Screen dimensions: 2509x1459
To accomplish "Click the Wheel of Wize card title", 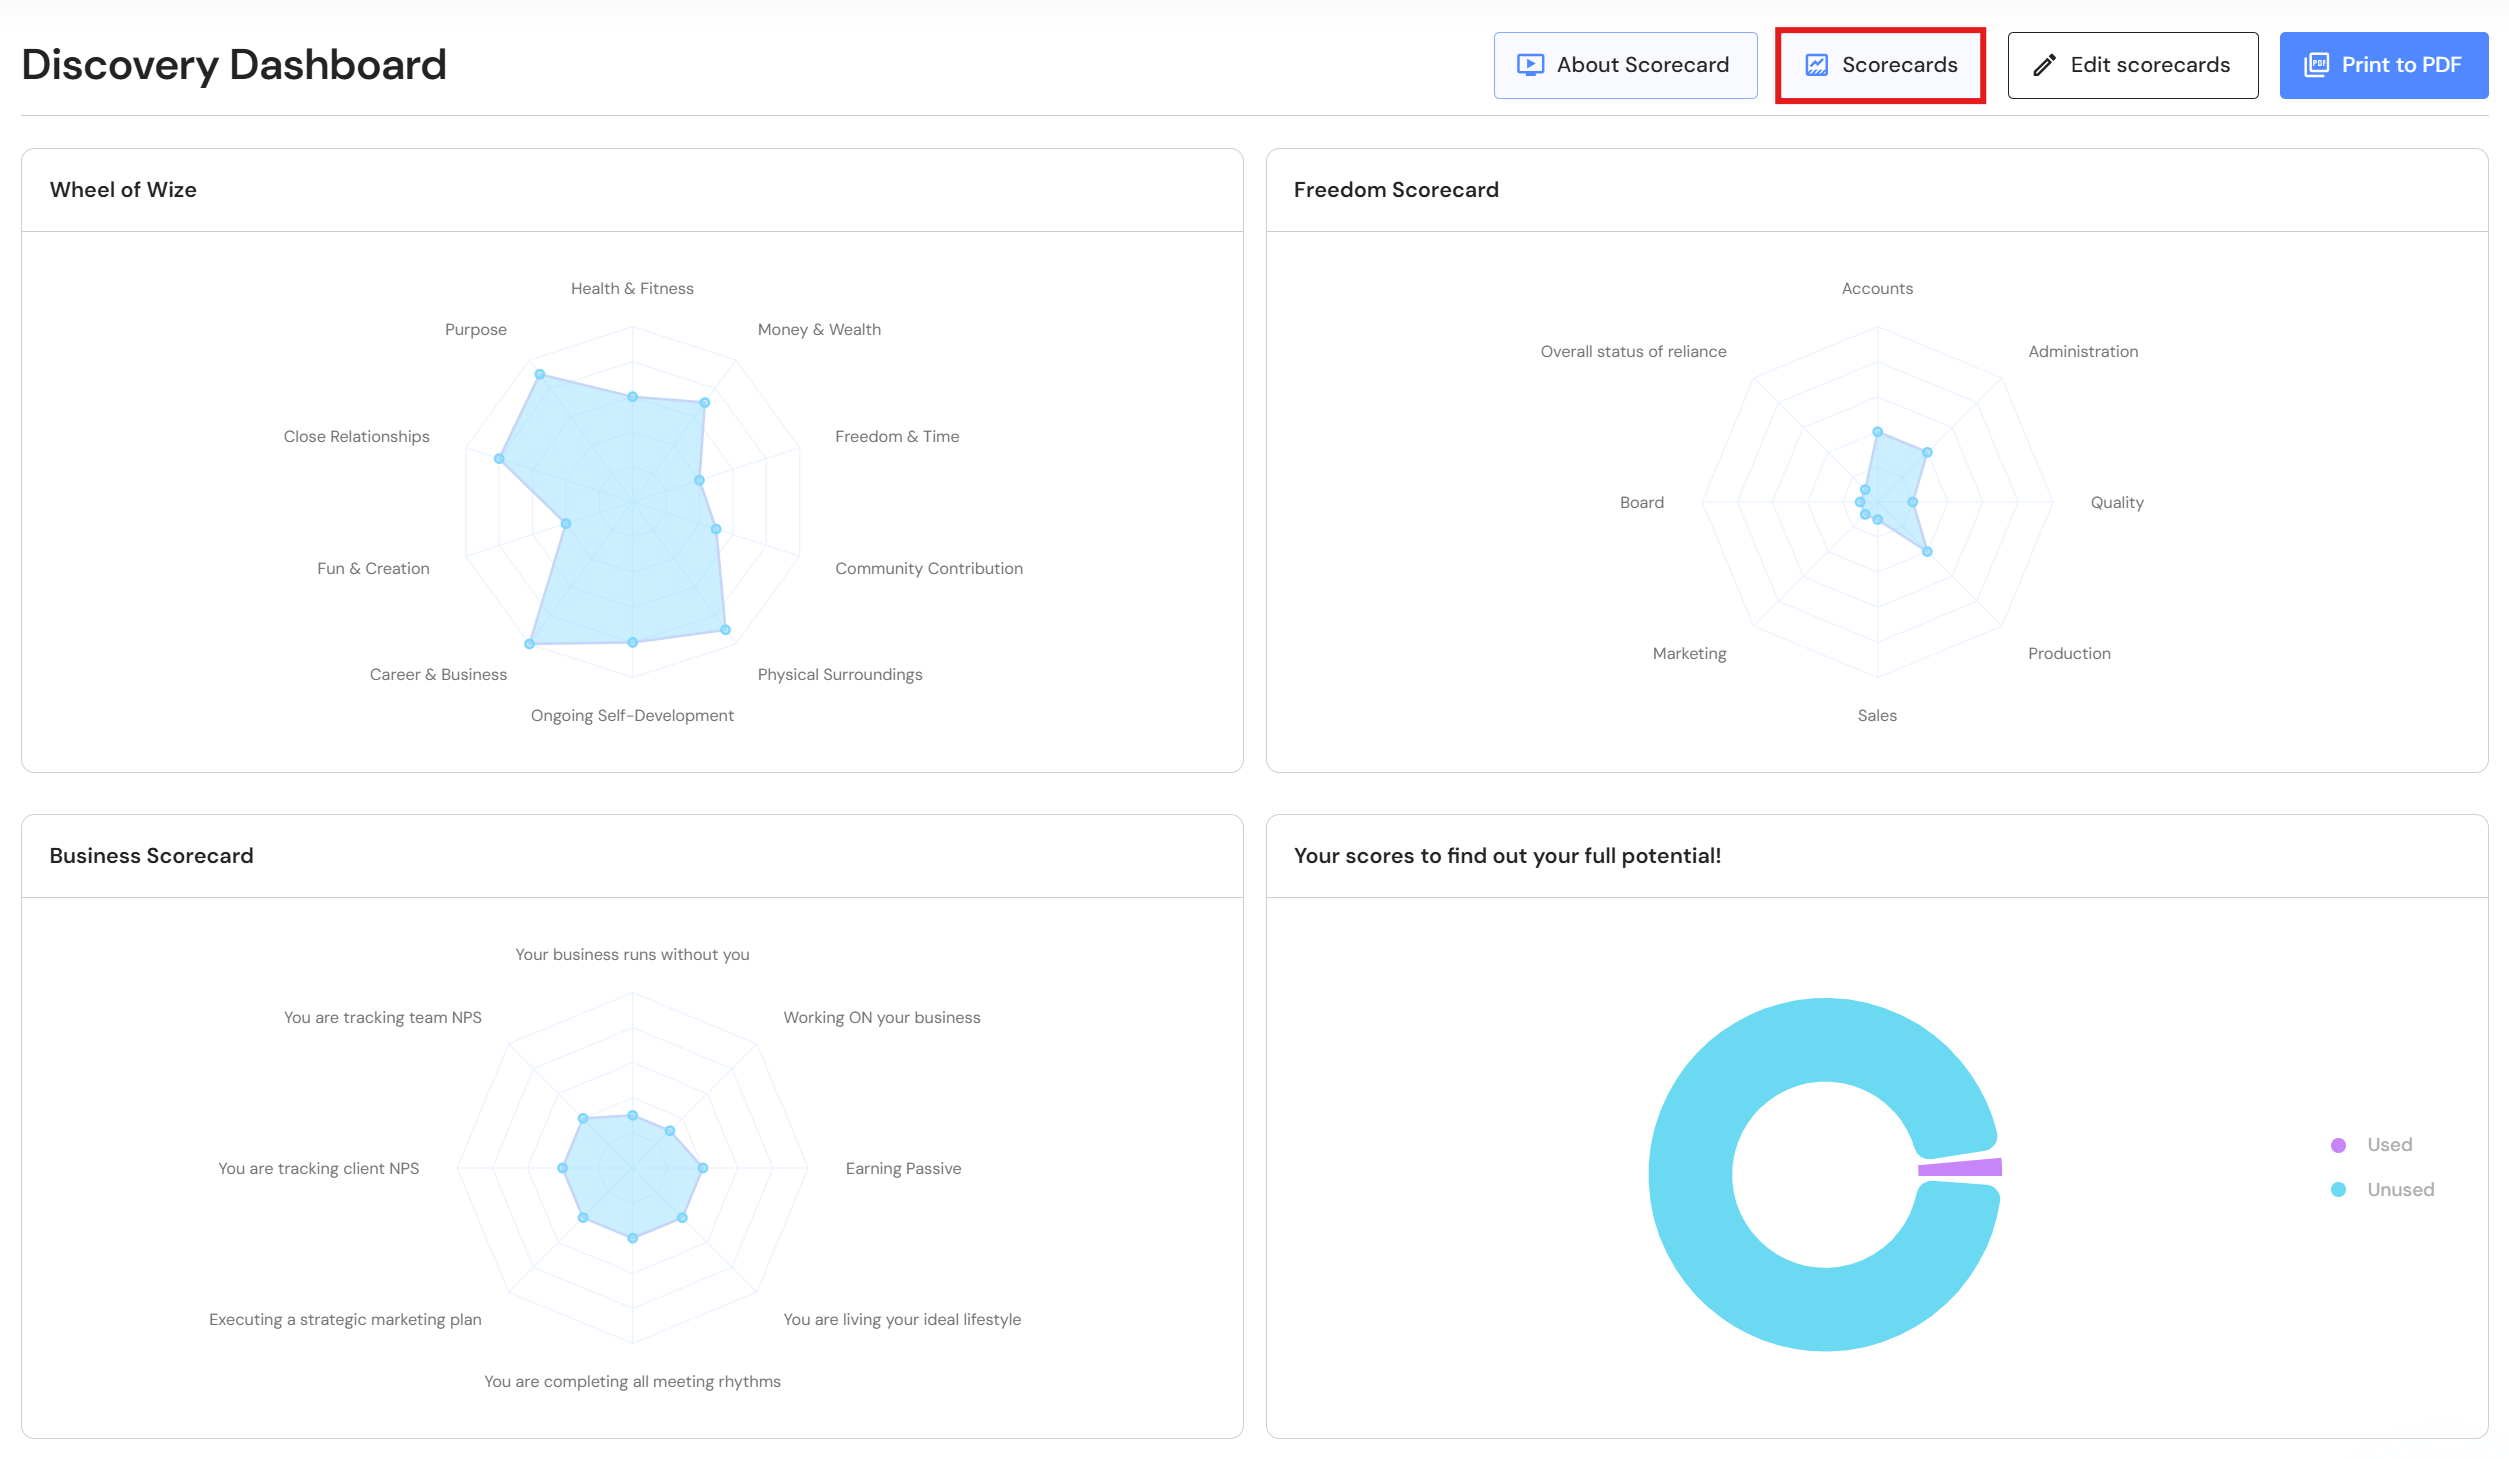I will click(x=123, y=190).
